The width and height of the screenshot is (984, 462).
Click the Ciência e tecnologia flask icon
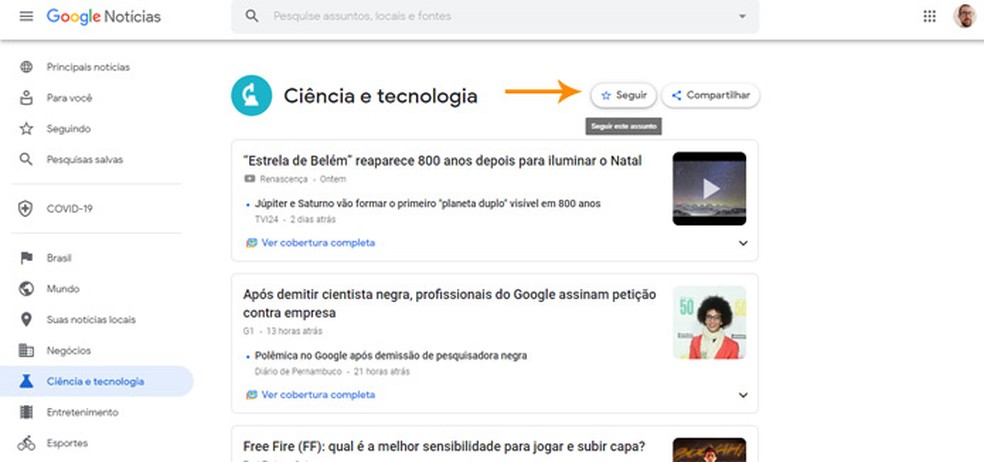click(26, 381)
